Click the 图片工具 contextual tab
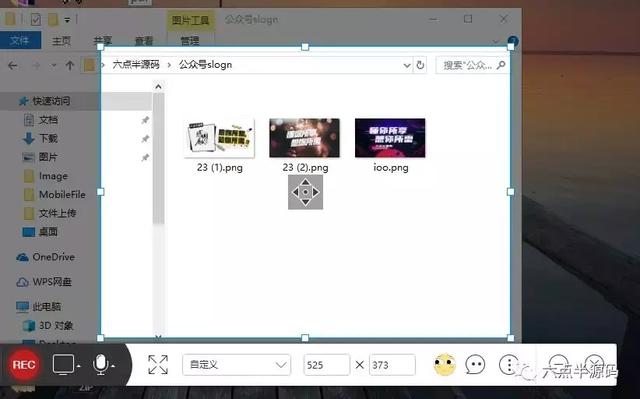This screenshot has width=640, height=399. [x=191, y=20]
